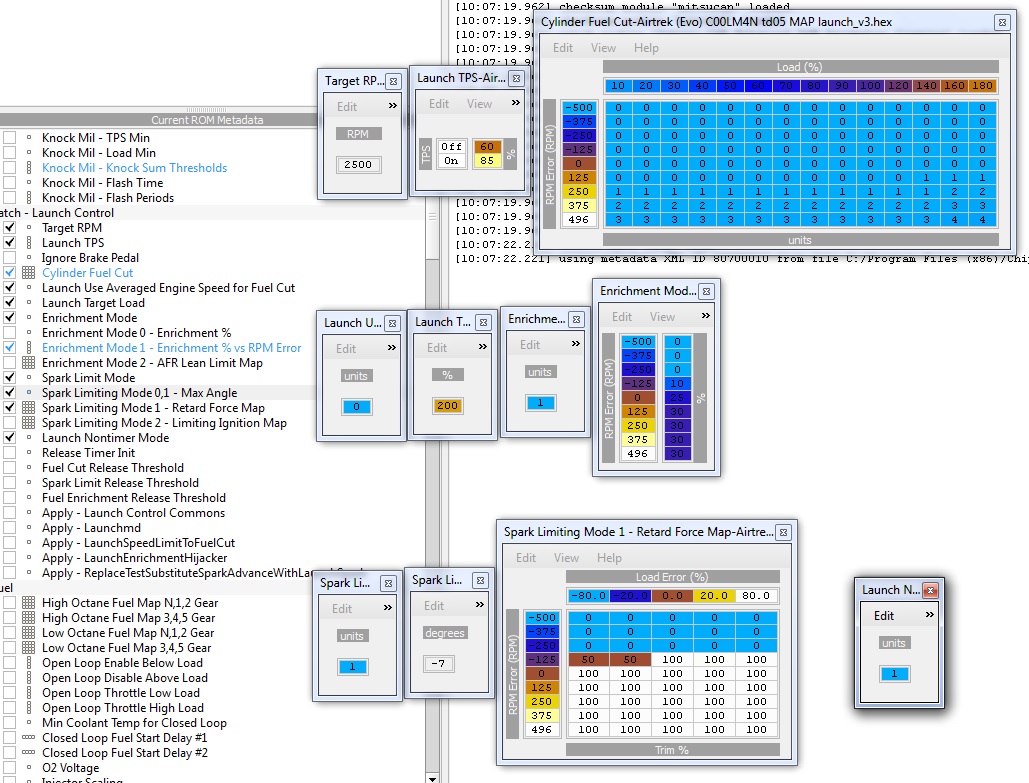Click the 180 load column header in Cylinder Fuel Cut

click(x=982, y=85)
